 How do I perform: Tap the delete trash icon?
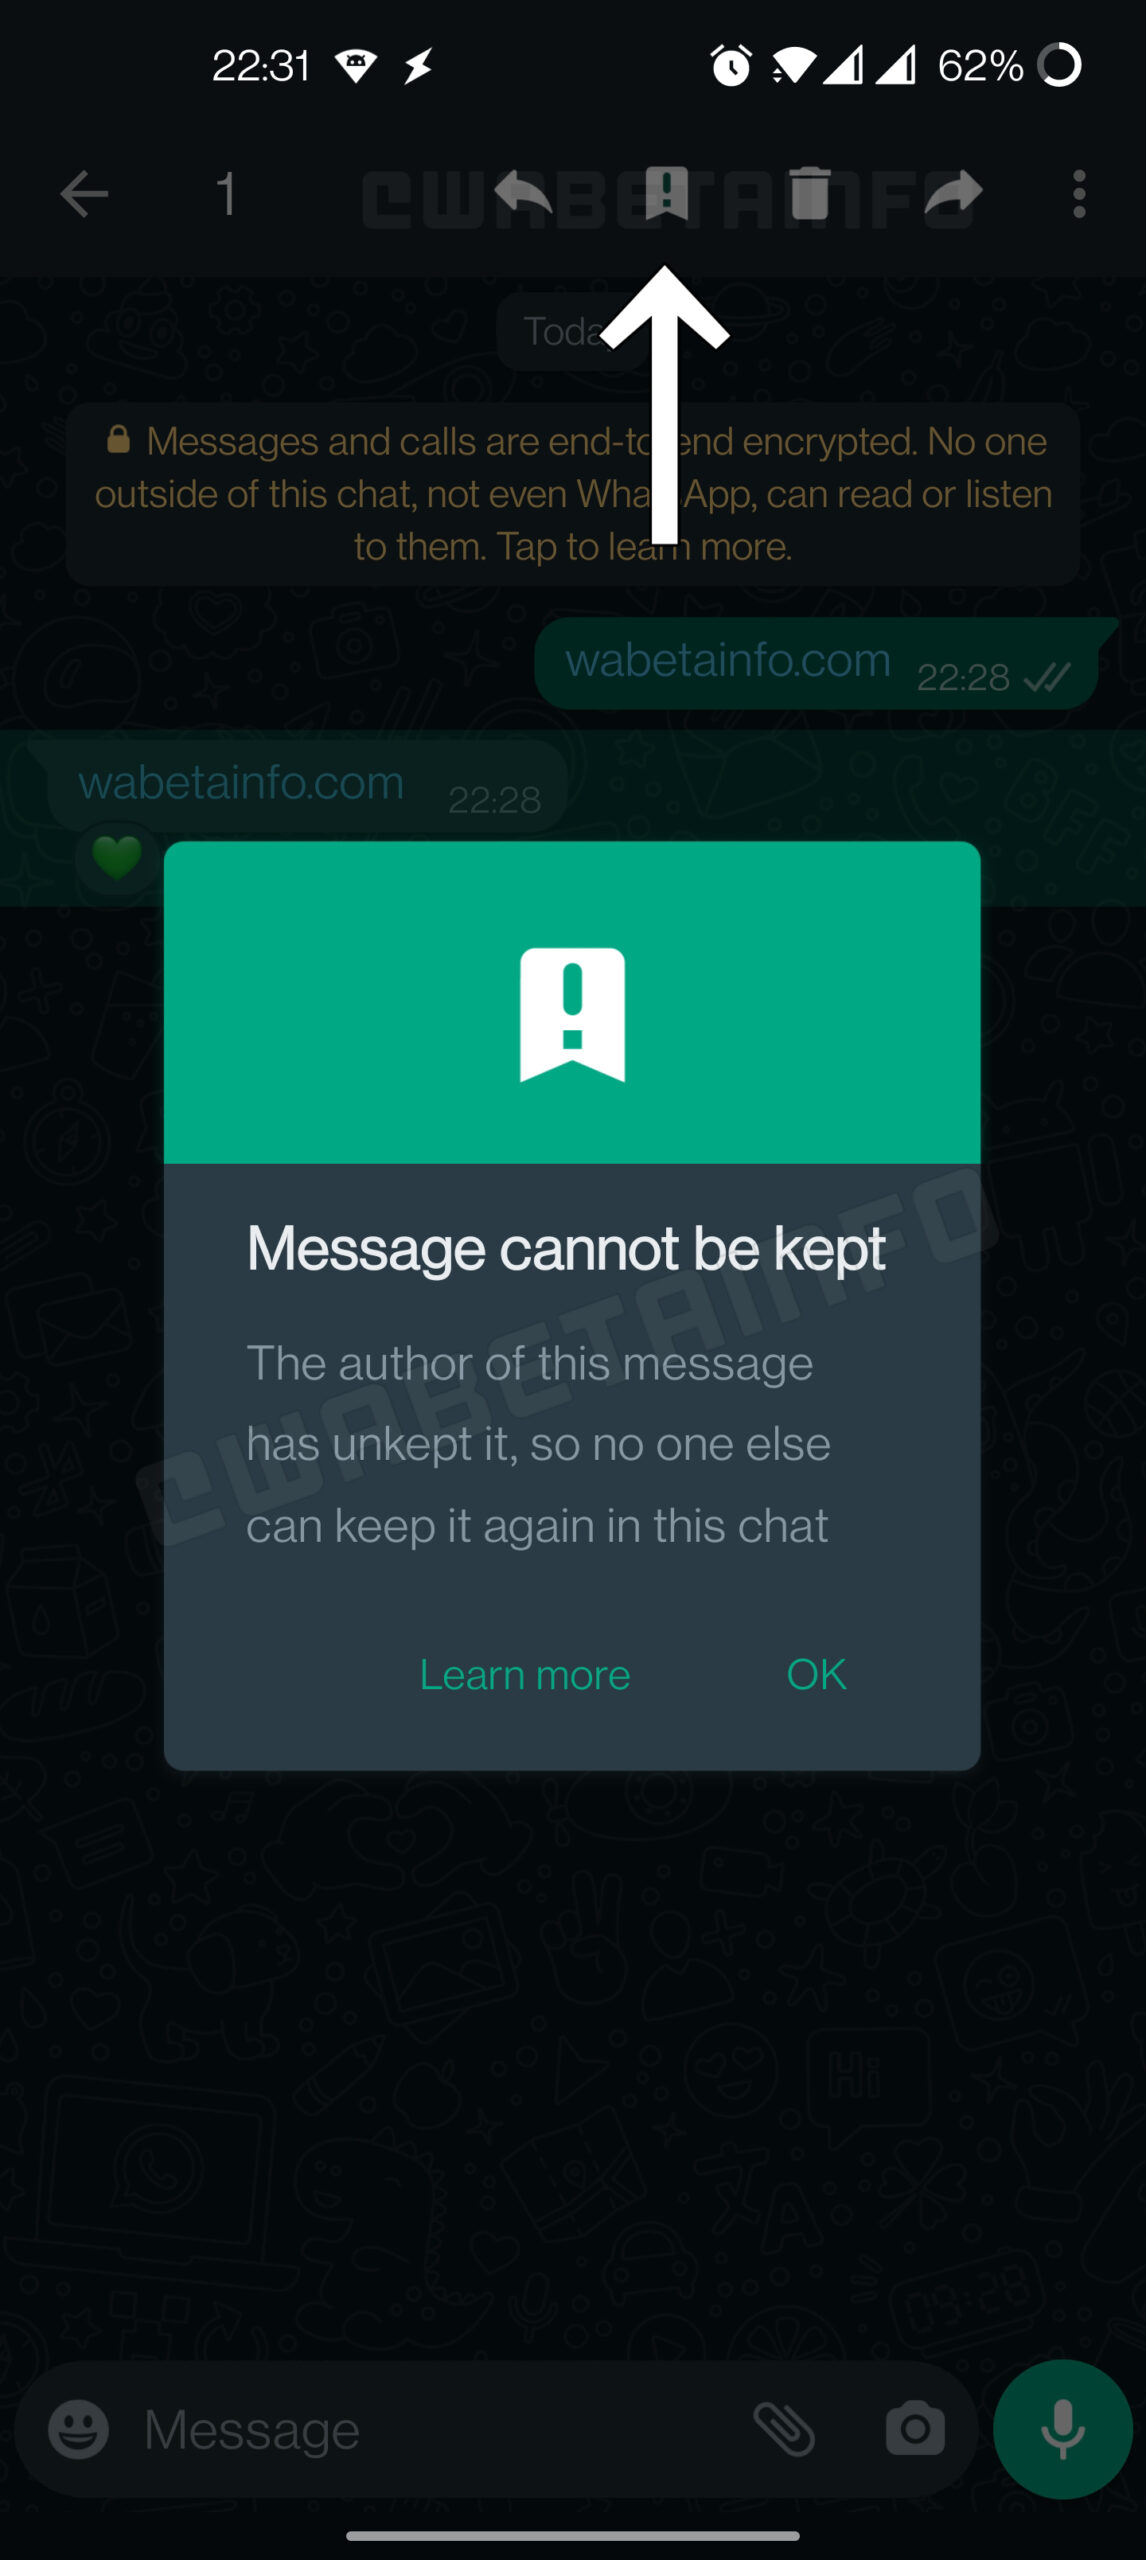point(810,192)
